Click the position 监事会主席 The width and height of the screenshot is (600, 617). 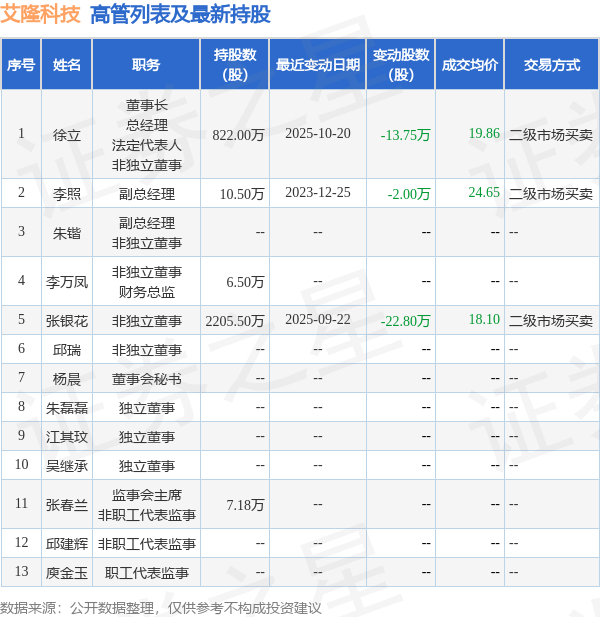pyautogui.click(x=146, y=495)
